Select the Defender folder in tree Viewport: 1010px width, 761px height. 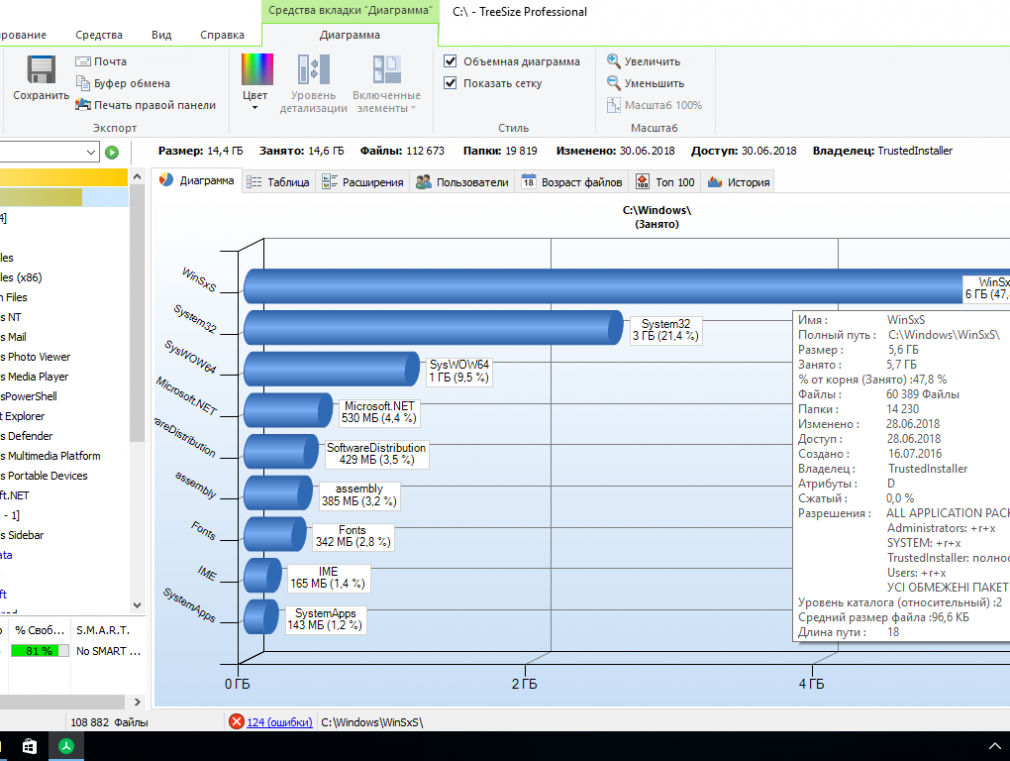tap(26, 436)
